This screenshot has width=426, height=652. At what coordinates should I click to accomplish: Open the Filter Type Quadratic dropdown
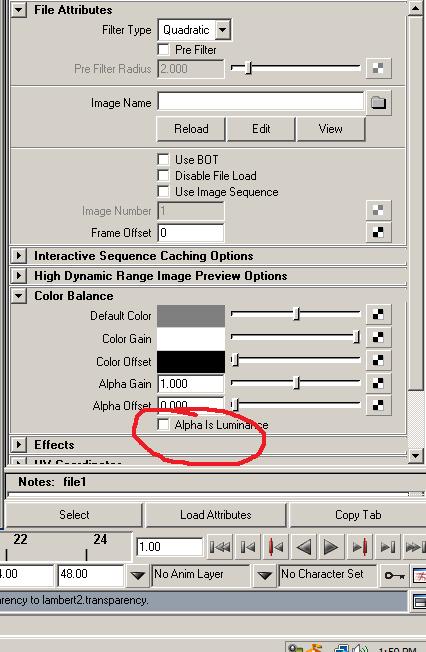(194, 30)
